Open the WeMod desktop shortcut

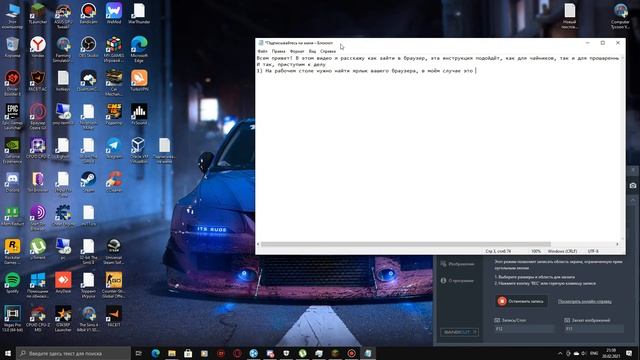coord(114,14)
